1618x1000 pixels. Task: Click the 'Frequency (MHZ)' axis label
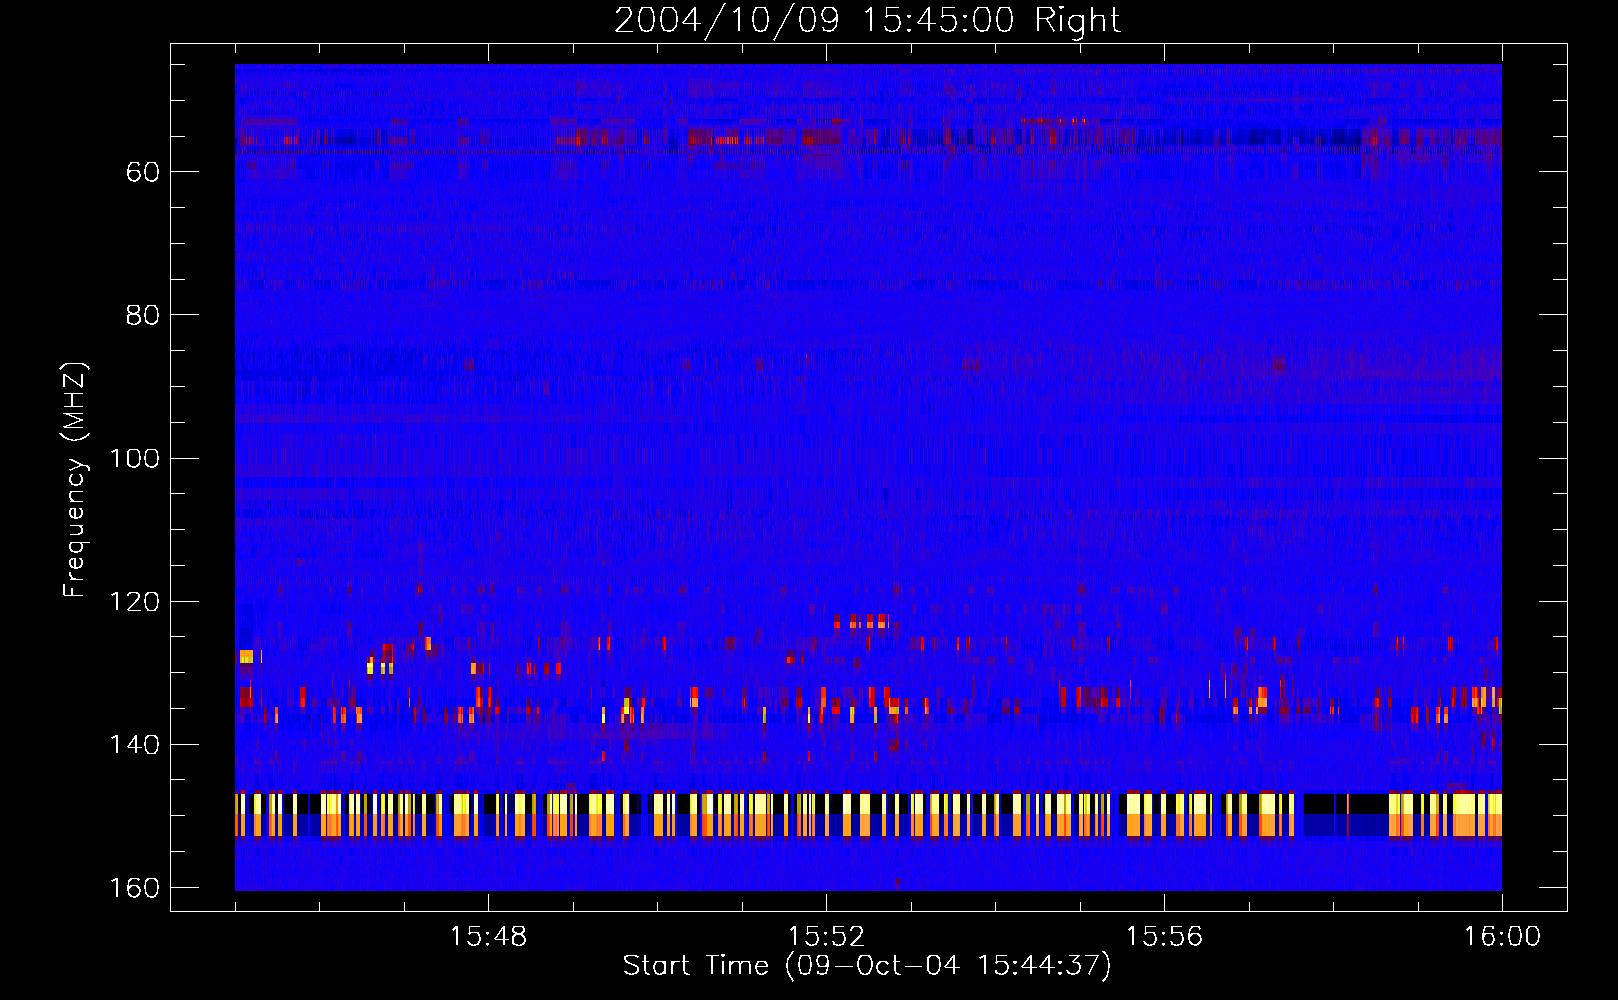(75, 479)
